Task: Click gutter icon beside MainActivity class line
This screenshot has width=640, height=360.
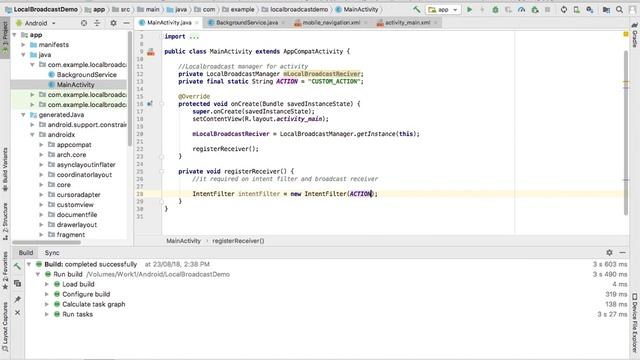Action: [x=151, y=52]
